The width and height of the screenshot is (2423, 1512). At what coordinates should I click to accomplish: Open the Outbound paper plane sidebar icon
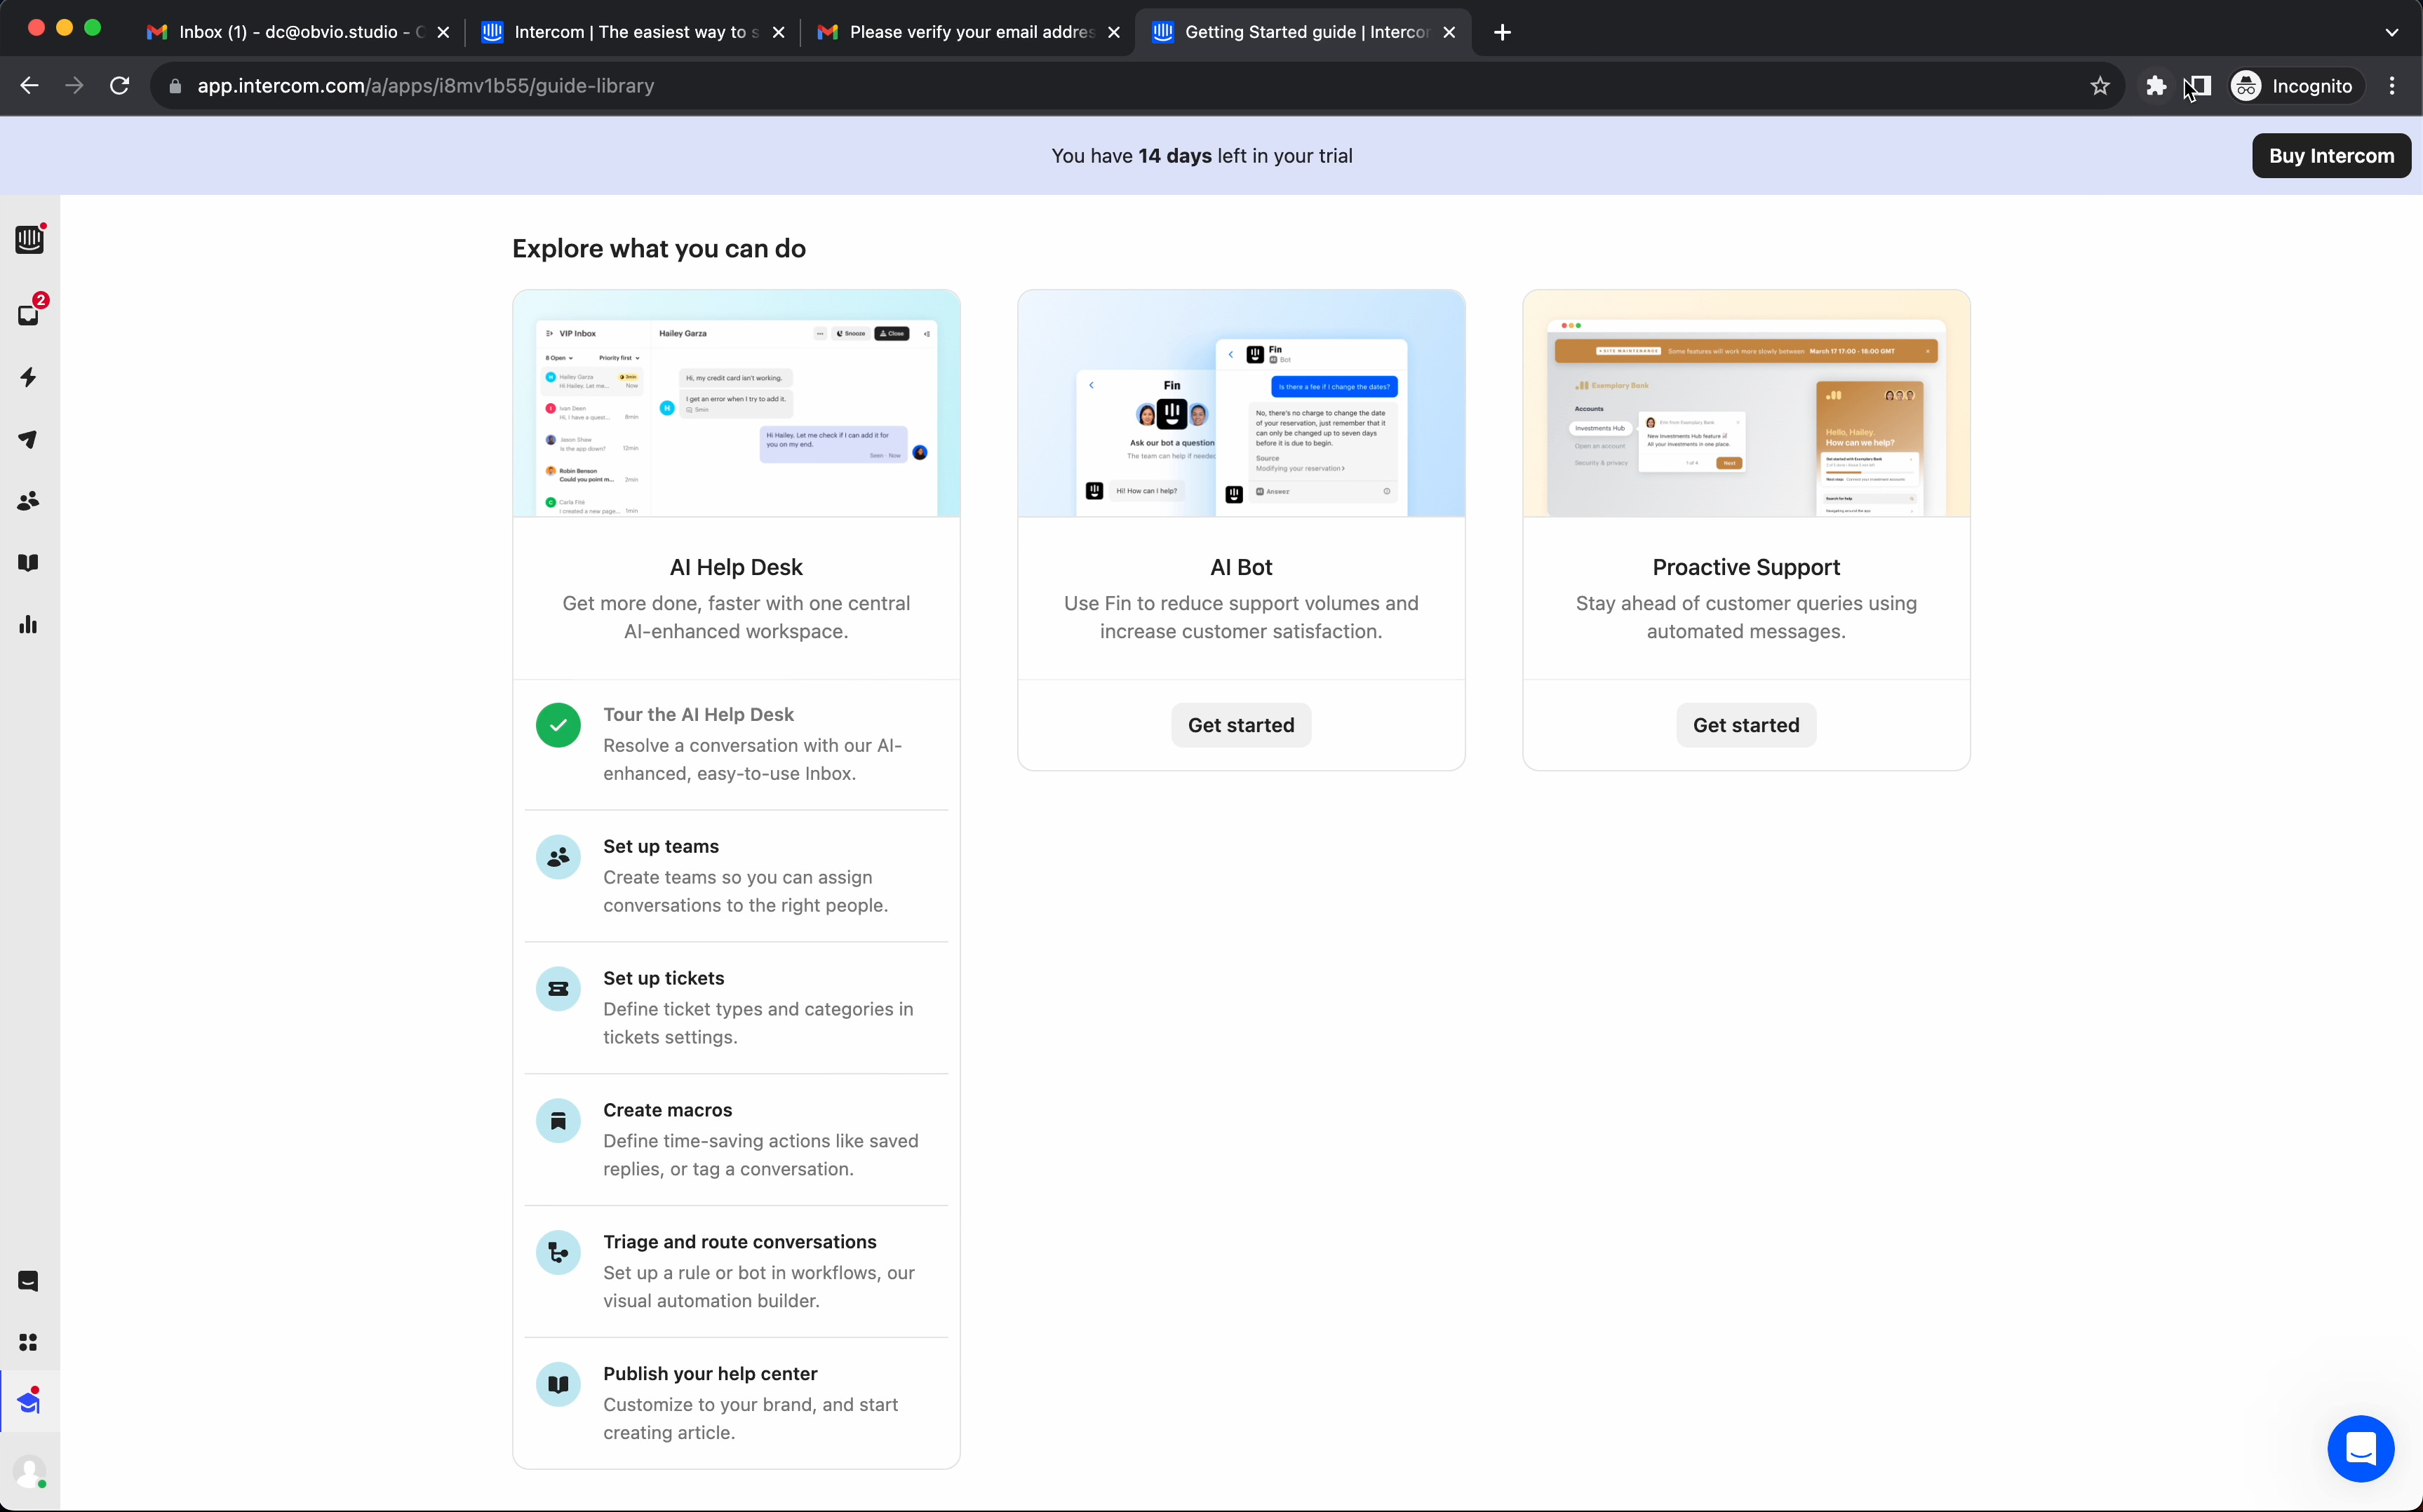tap(28, 439)
